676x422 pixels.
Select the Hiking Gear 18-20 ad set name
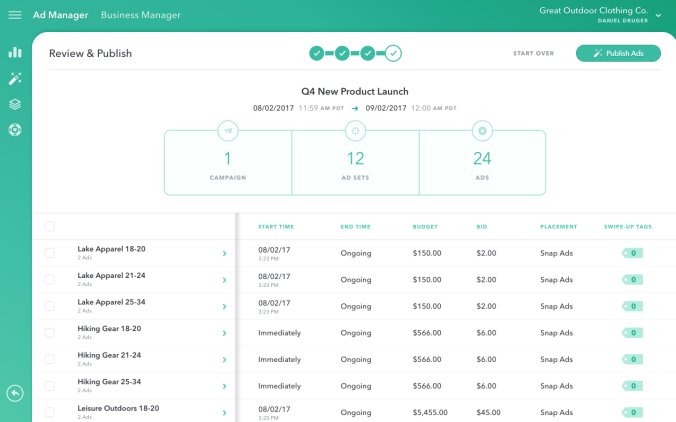110,328
